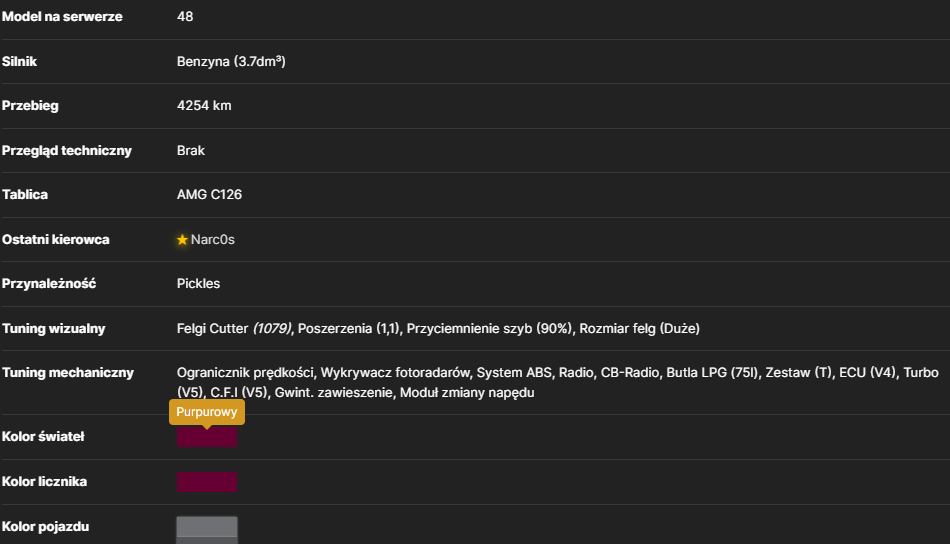Click Ogranicznik prędkości in mechanical tuning
The height and width of the screenshot is (544, 950).
245,373
